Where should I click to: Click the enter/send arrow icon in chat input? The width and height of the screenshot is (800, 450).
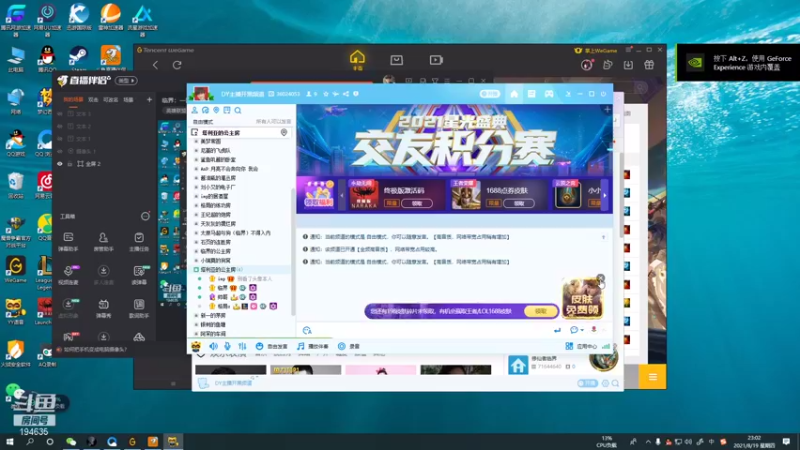coord(557,330)
